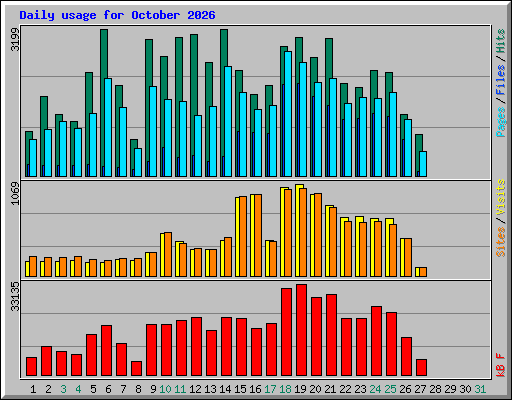
Task: Click the cyan files bar for day 27
Action: coord(423,164)
